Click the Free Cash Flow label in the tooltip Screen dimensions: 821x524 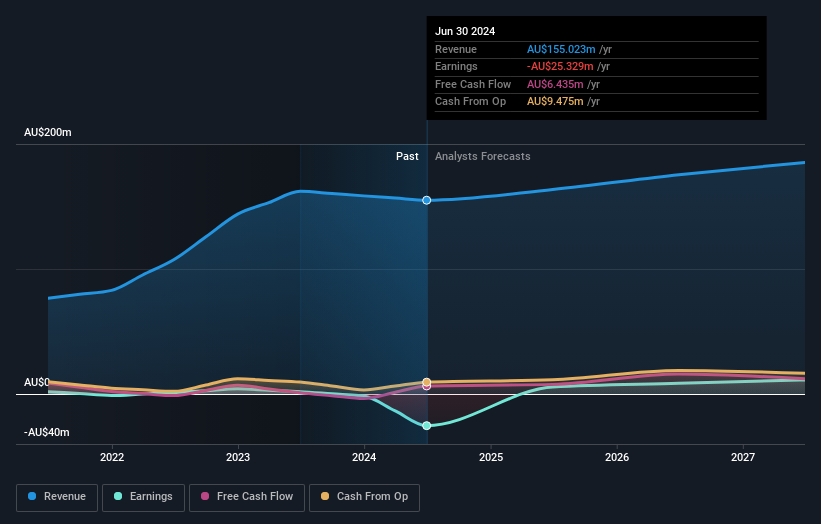pyautogui.click(x=473, y=84)
